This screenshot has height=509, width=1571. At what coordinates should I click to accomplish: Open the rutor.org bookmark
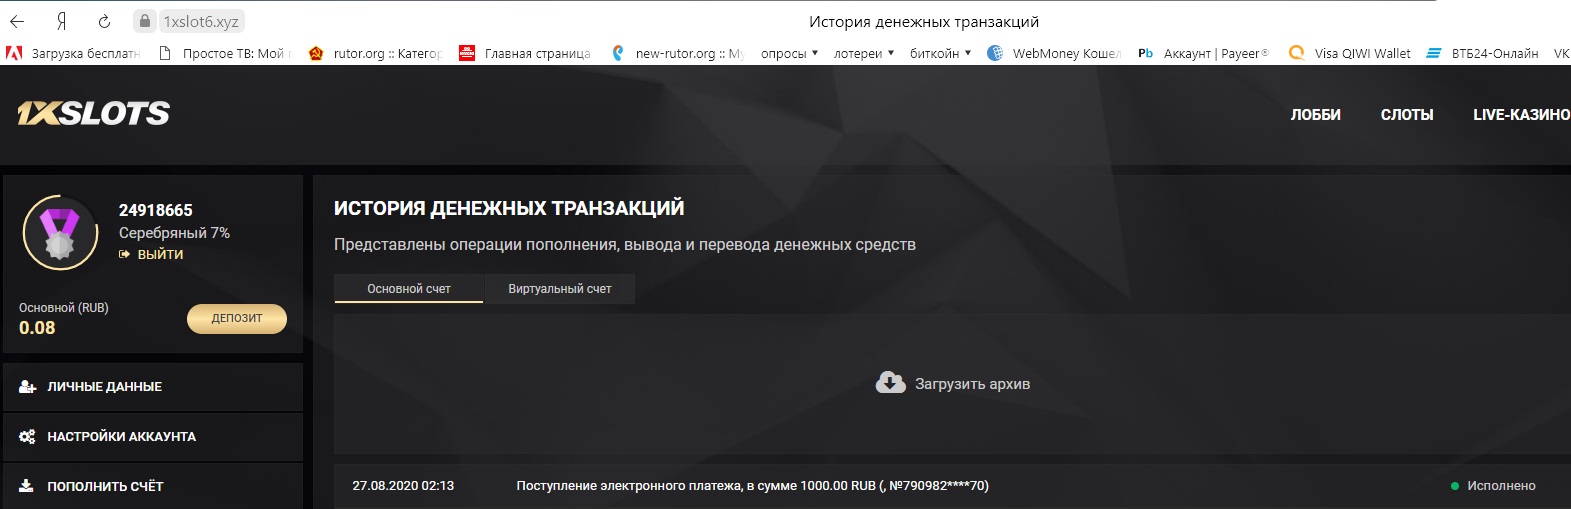[x=375, y=53]
